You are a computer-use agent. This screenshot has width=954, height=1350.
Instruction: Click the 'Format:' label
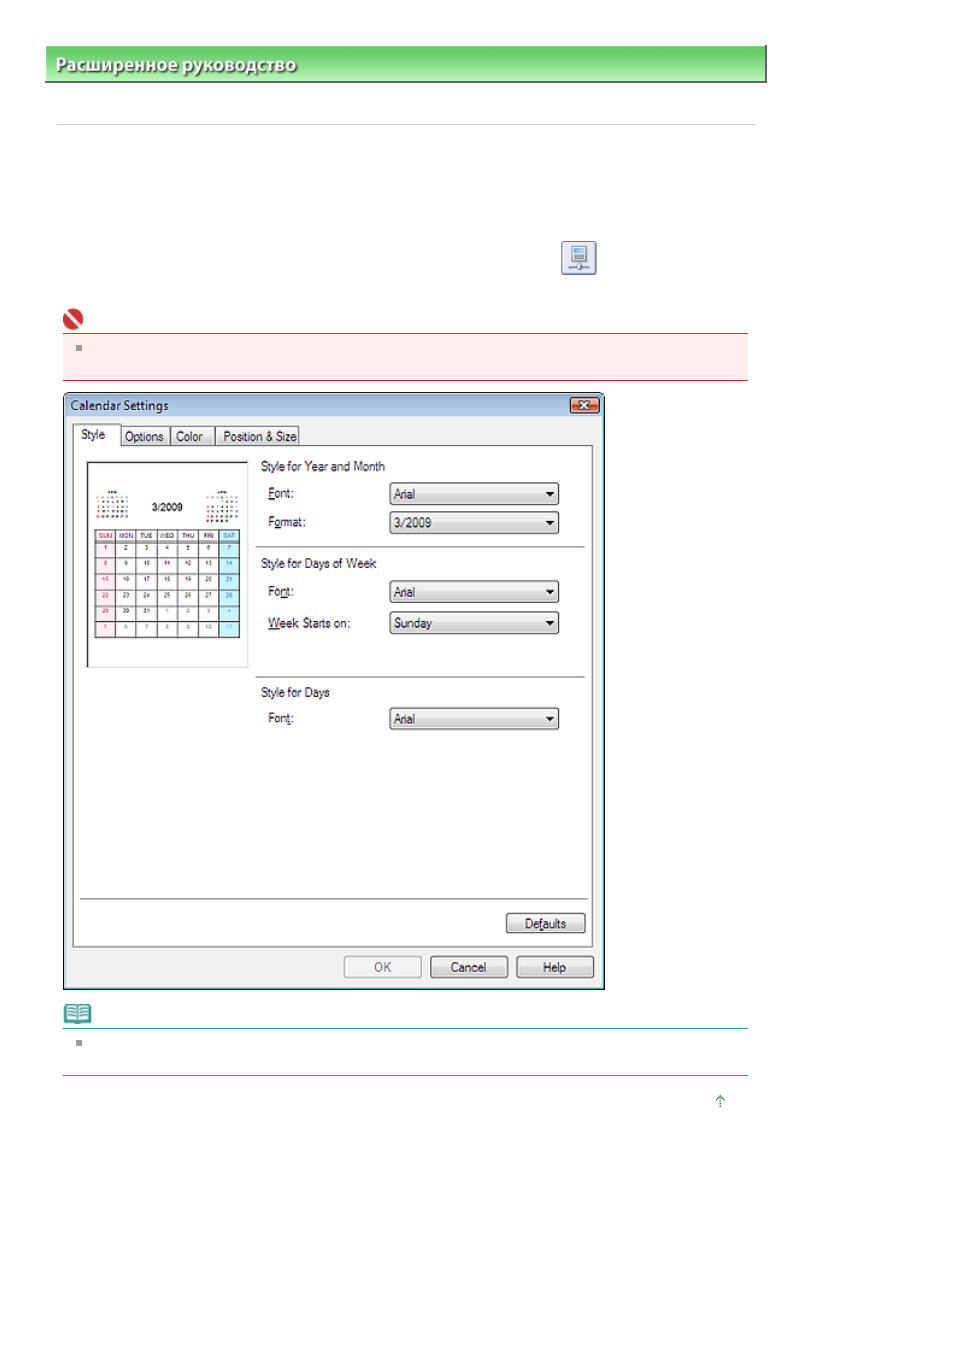tap(287, 522)
